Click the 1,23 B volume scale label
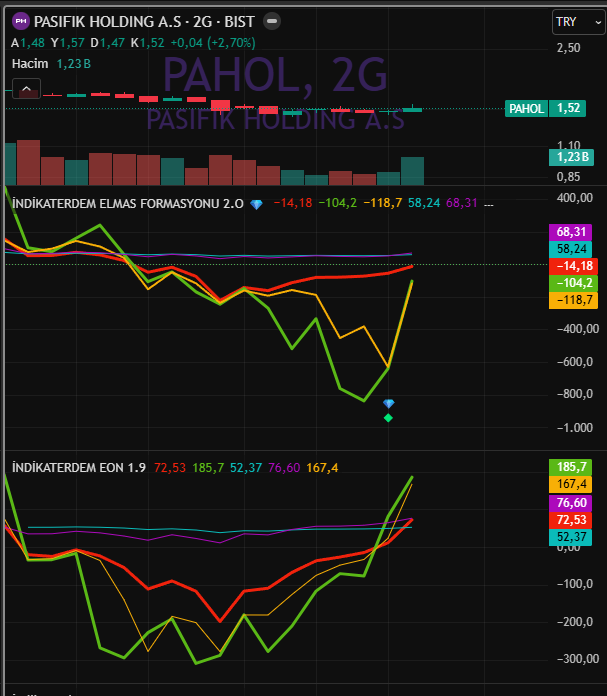Viewport: 607px width, 696px height. coord(571,157)
